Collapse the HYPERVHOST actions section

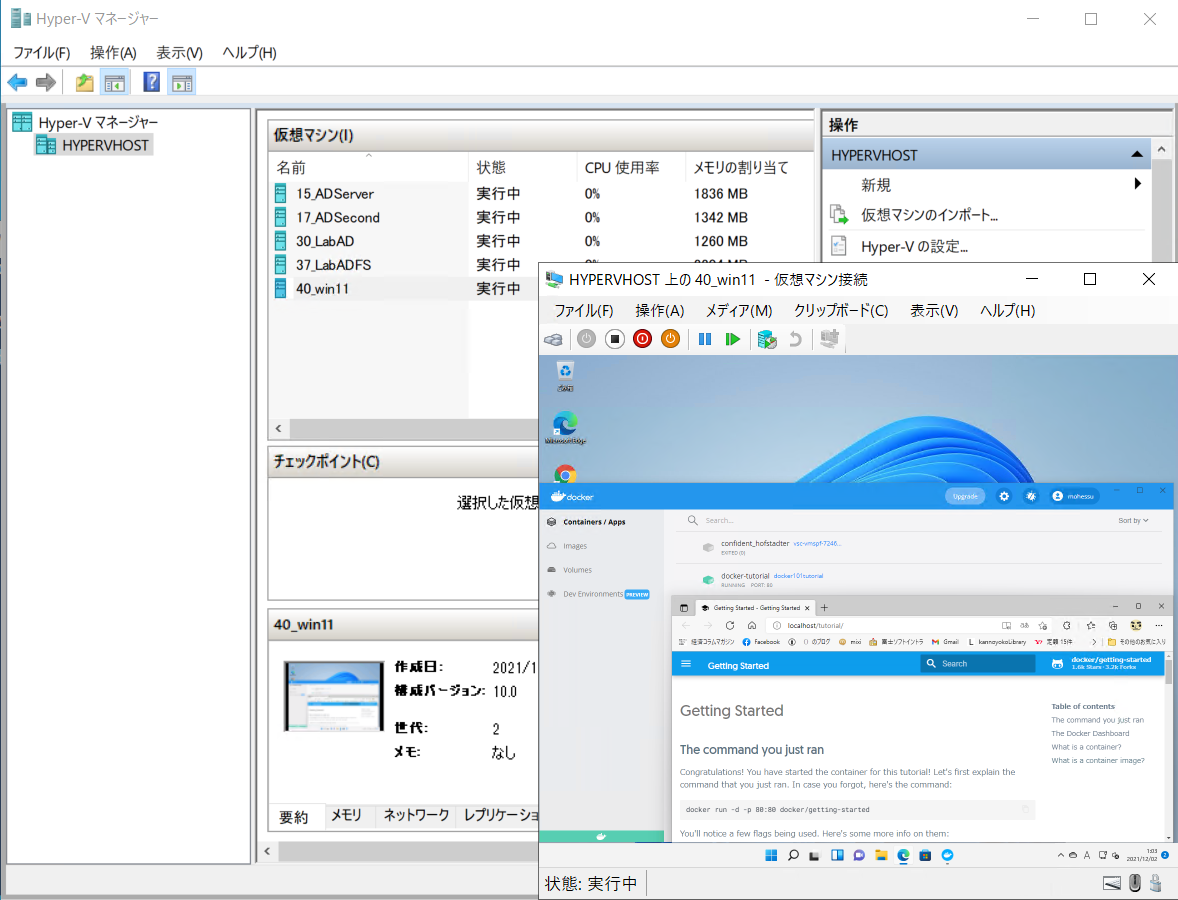(x=1137, y=155)
